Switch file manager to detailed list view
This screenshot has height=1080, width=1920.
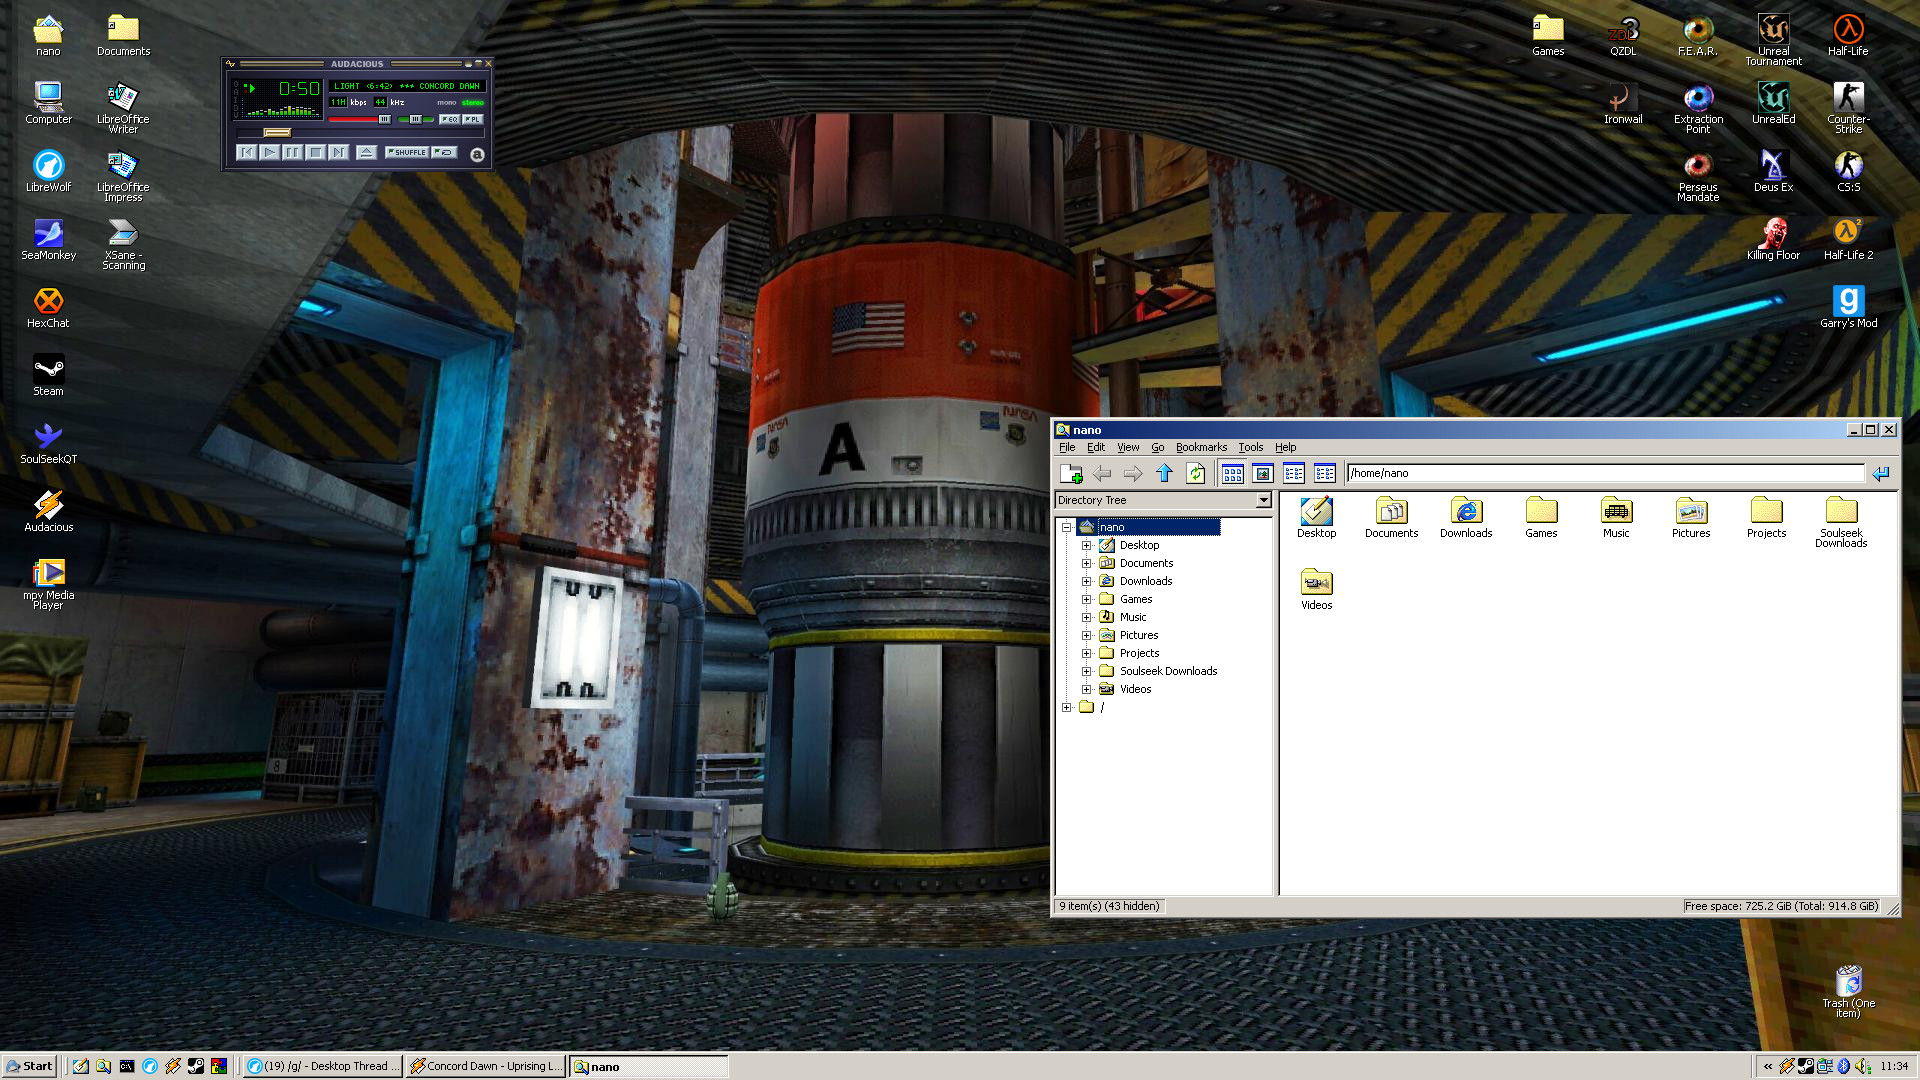tap(1325, 473)
